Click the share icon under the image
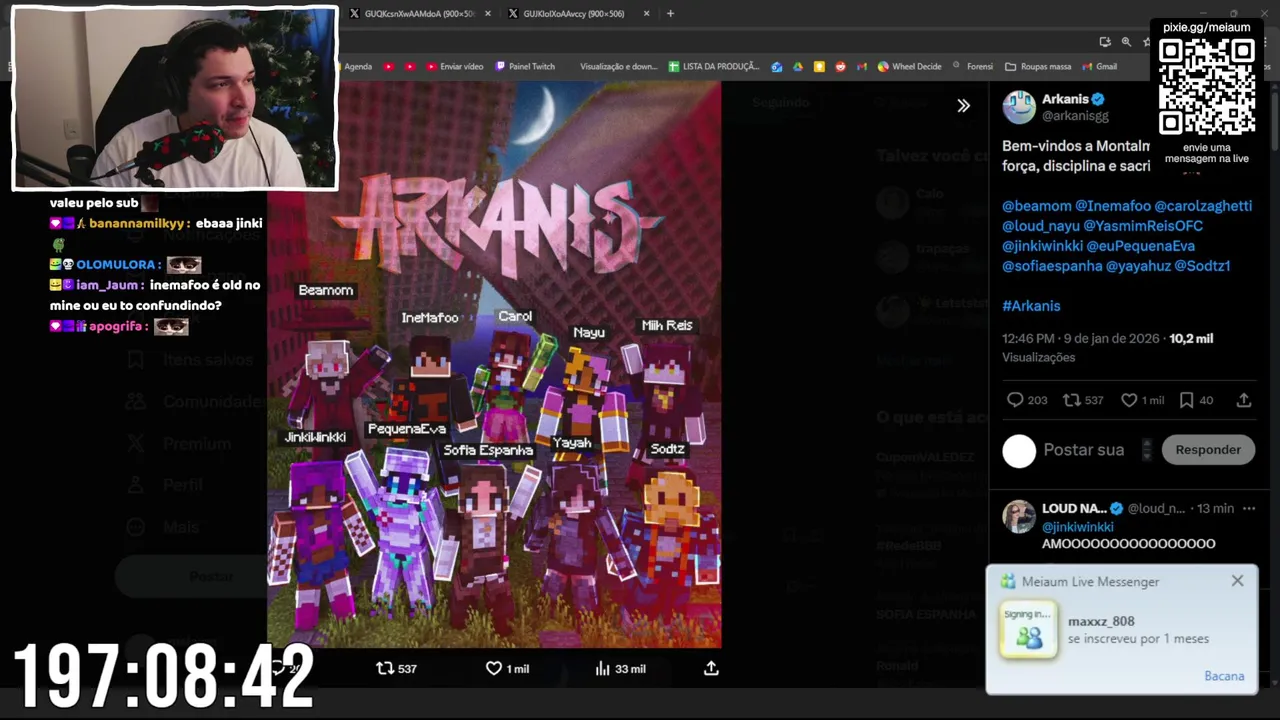 [711, 668]
